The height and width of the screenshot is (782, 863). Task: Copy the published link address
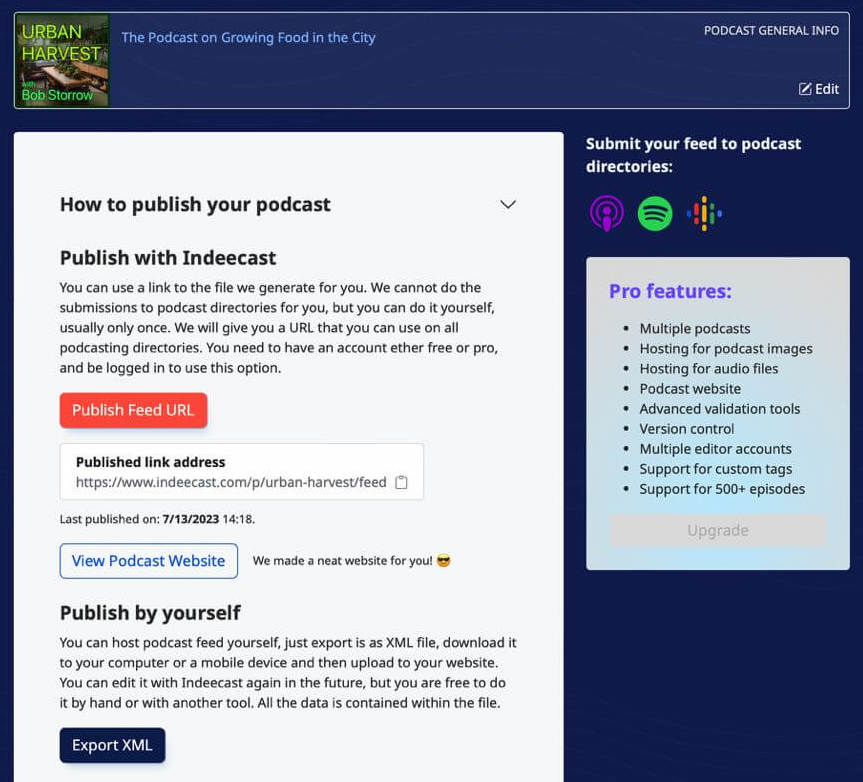tap(401, 481)
